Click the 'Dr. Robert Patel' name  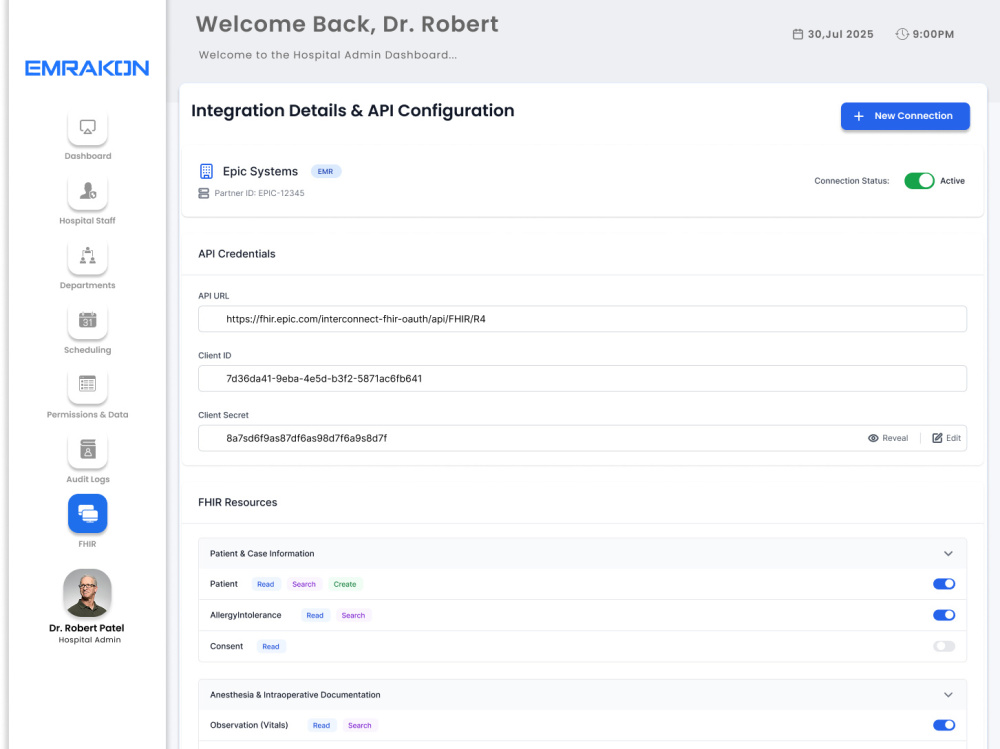point(87,628)
